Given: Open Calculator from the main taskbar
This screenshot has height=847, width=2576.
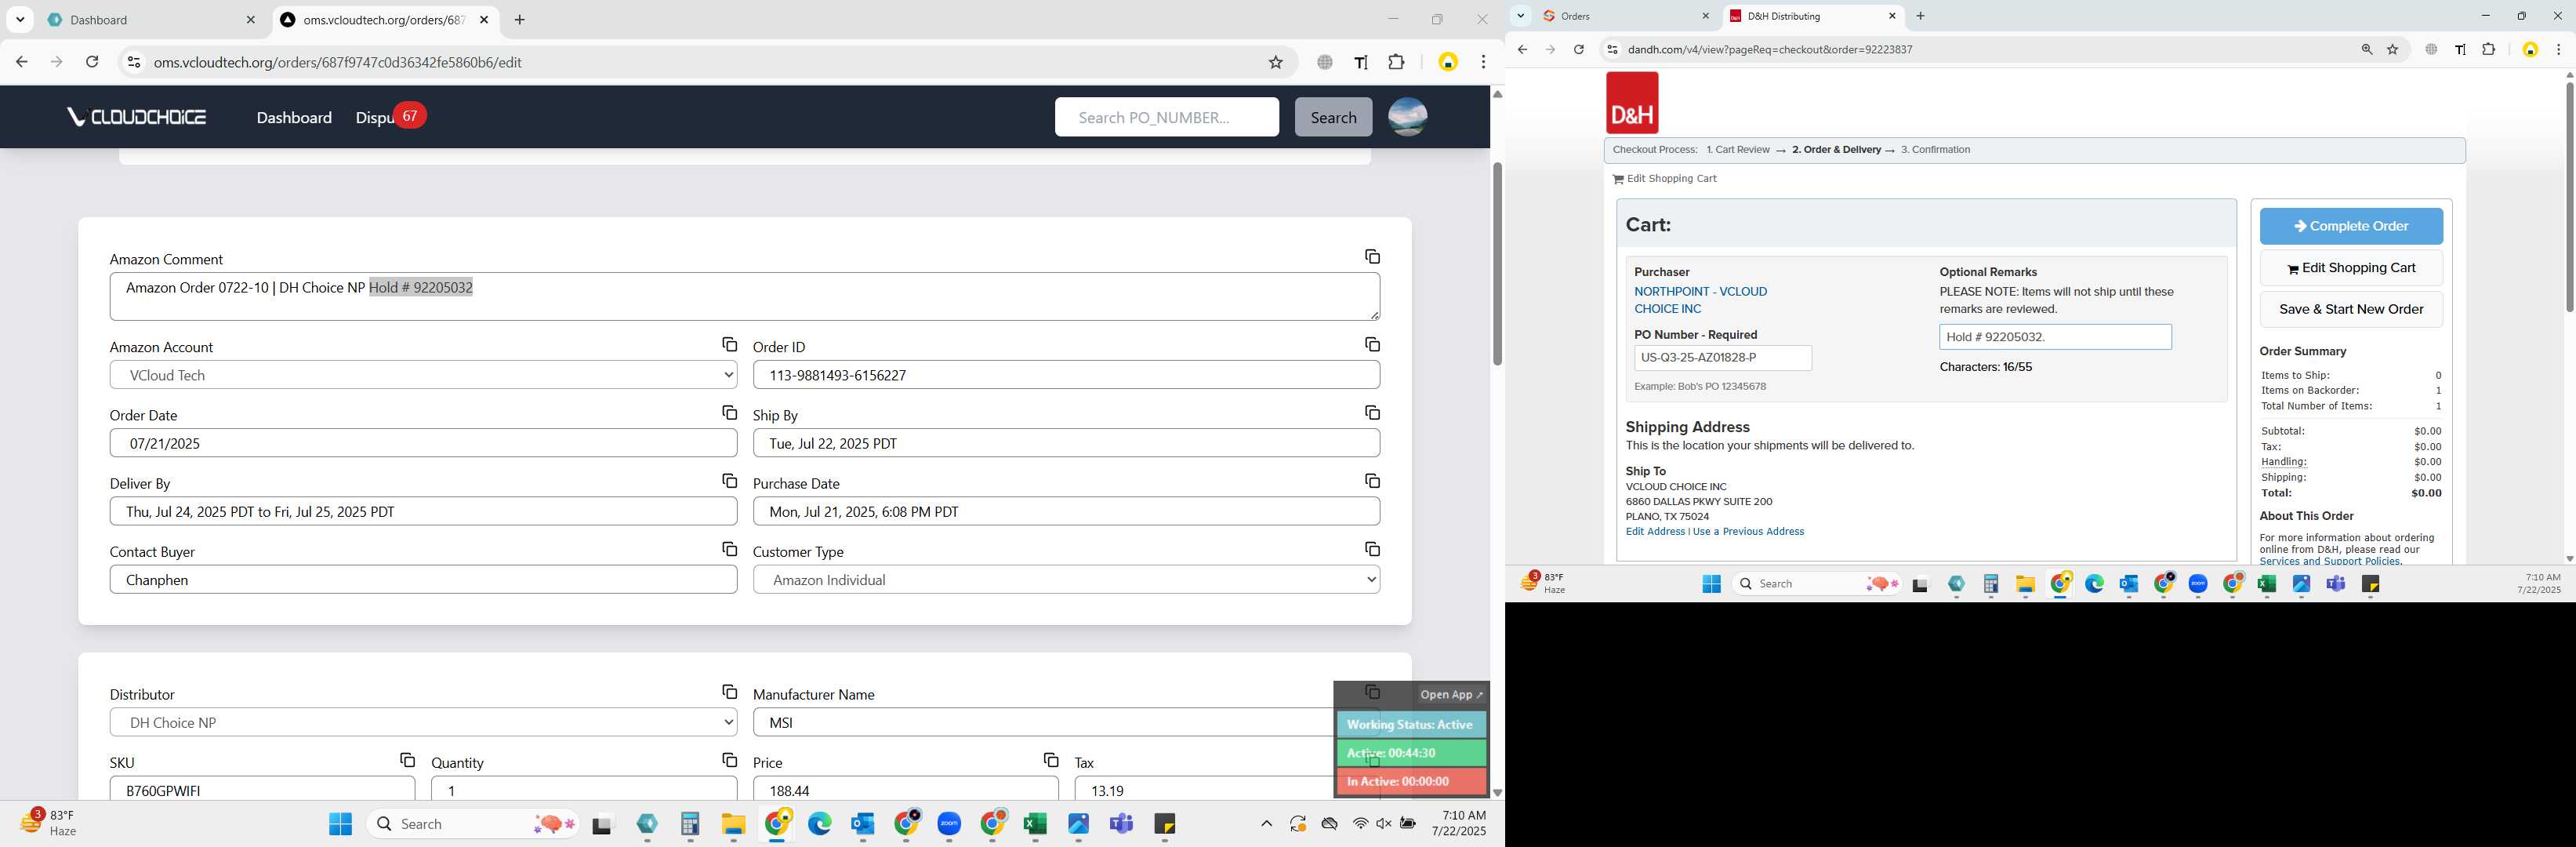Looking at the screenshot, I should 690,824.
